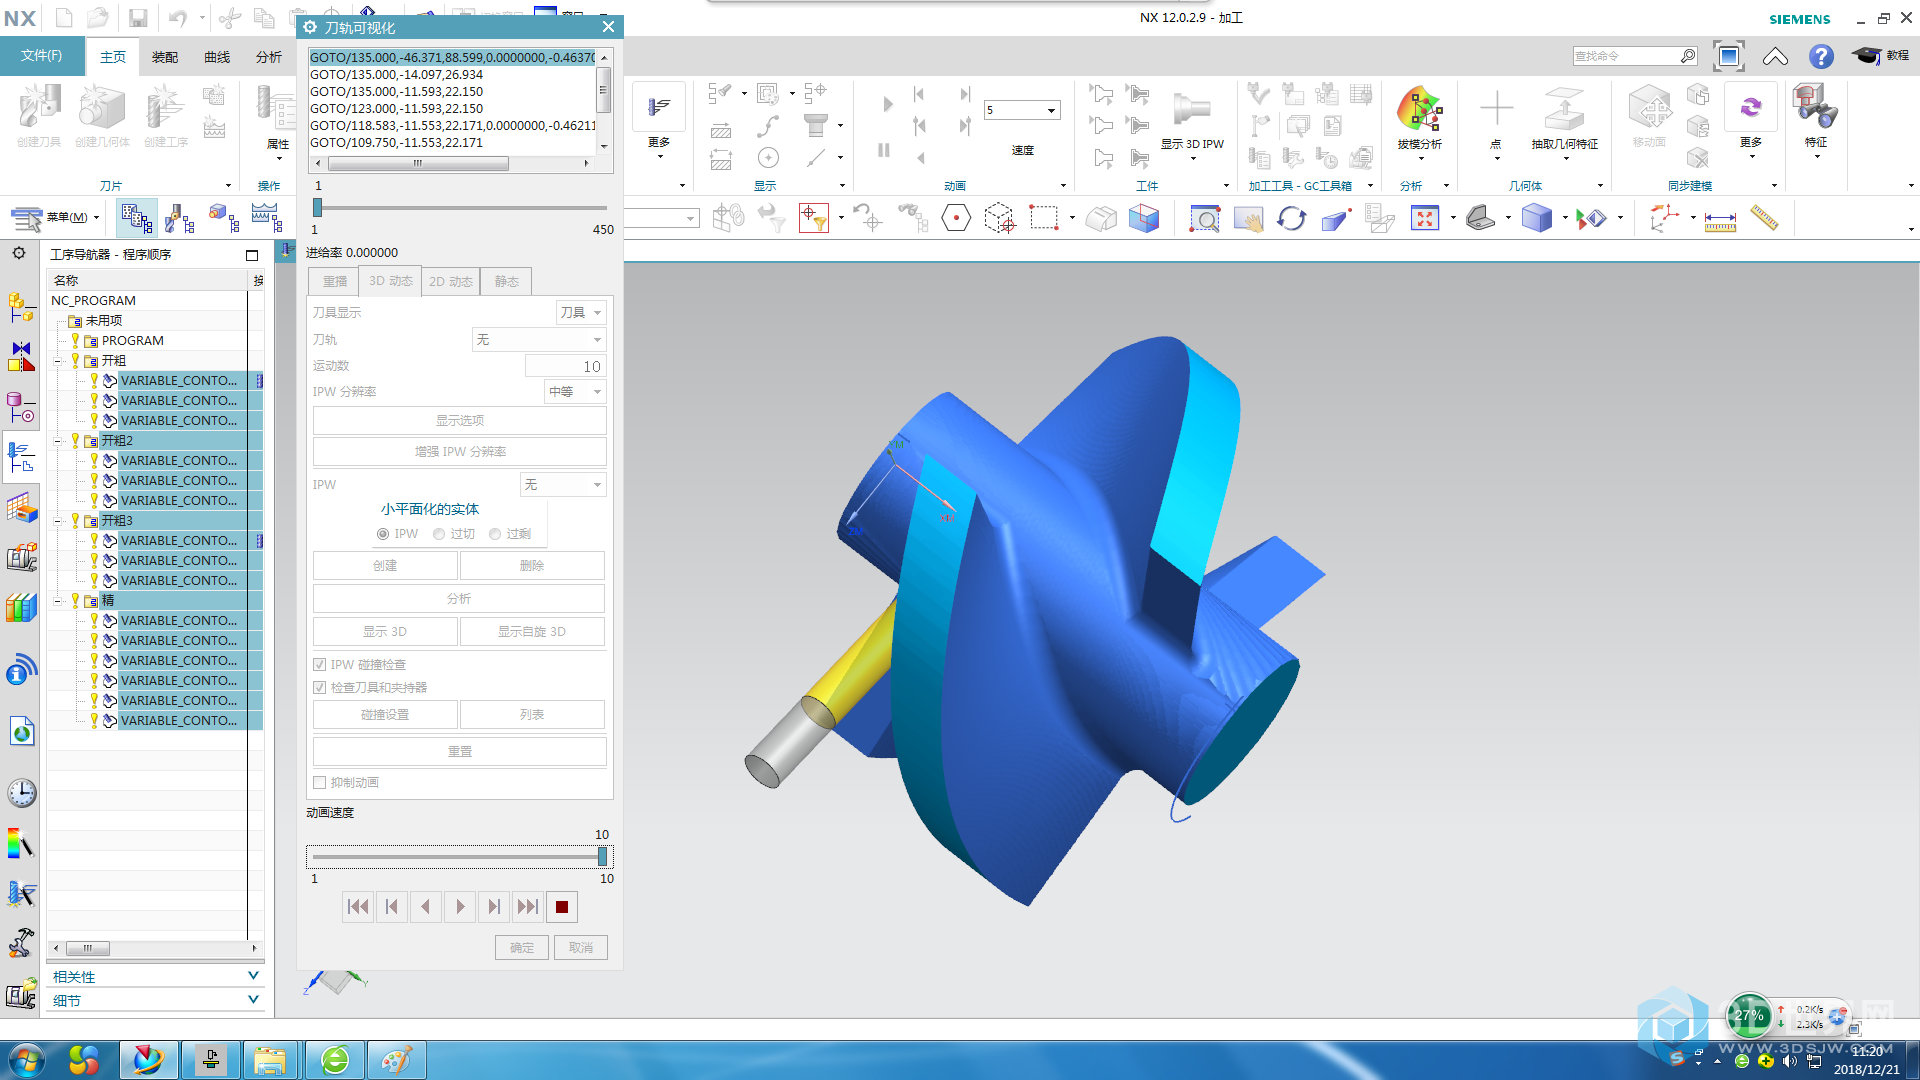Click the animation speed slider handle
1920x1080 pixels.
coord(603,856)
